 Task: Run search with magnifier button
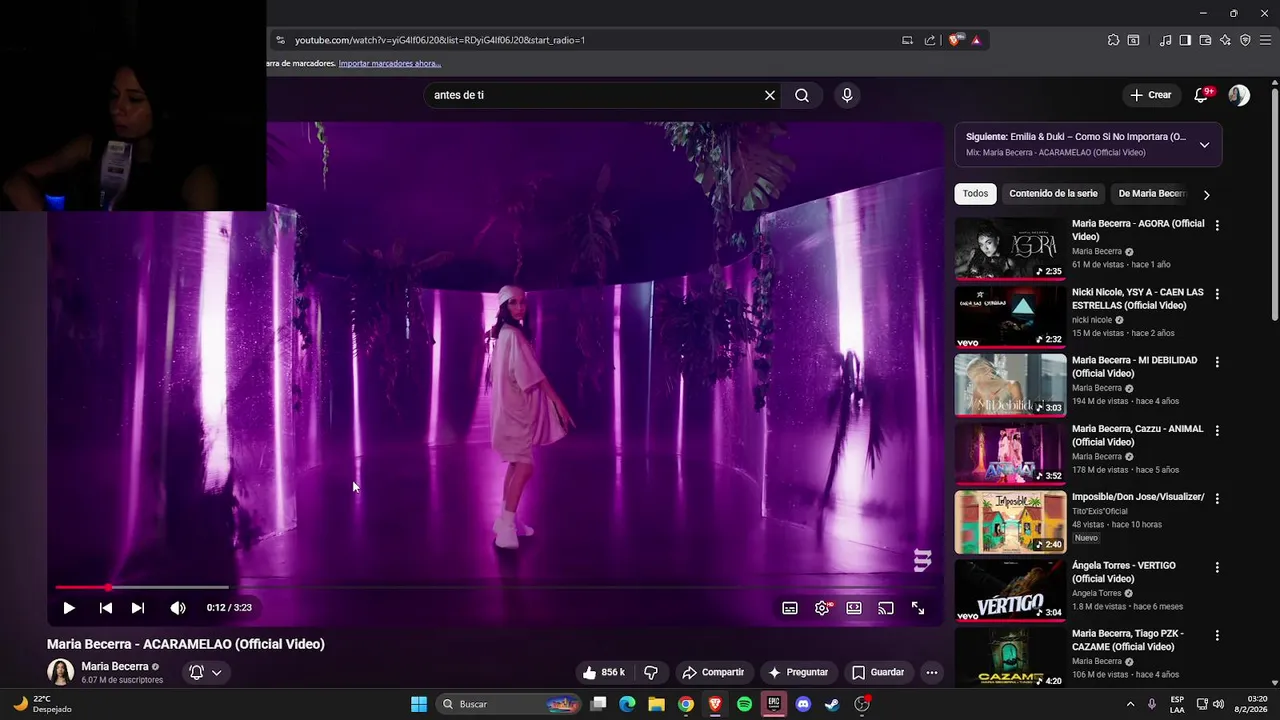802,95
